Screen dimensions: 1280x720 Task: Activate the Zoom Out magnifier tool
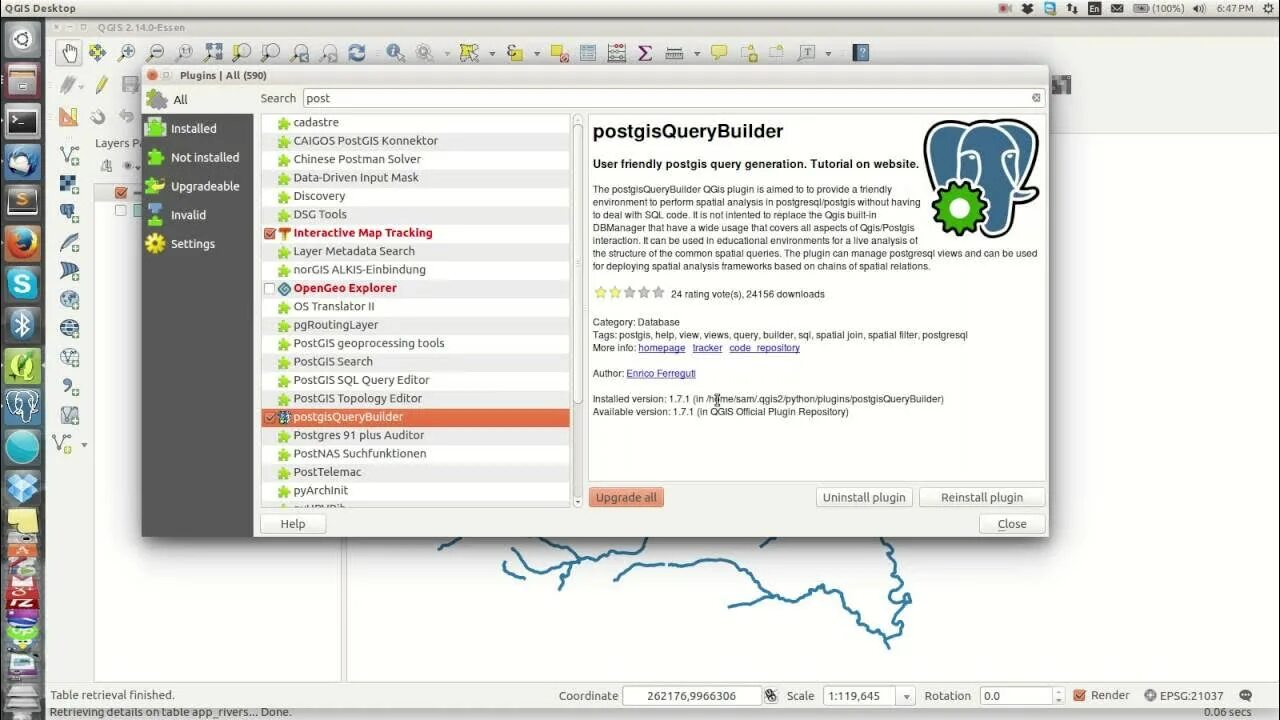(x=156, y=53)
